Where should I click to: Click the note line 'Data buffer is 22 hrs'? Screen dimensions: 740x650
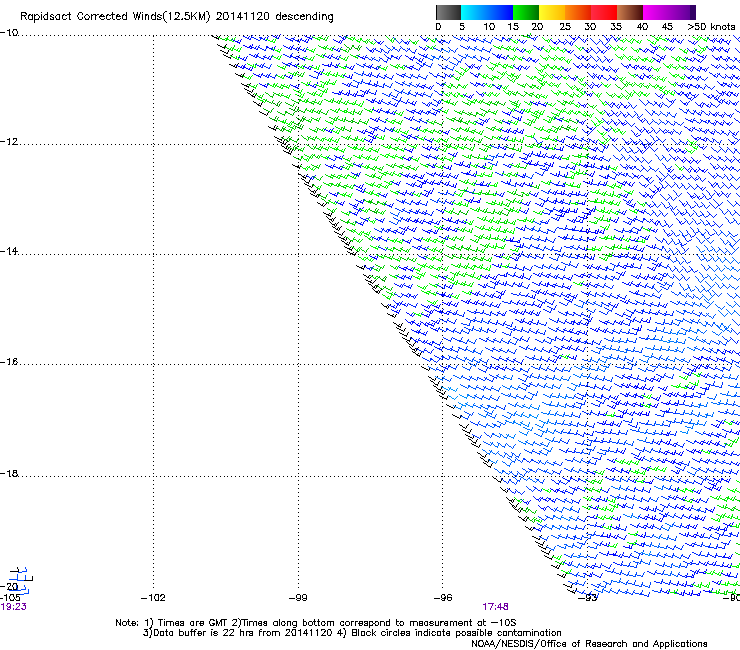click(352, 633)
